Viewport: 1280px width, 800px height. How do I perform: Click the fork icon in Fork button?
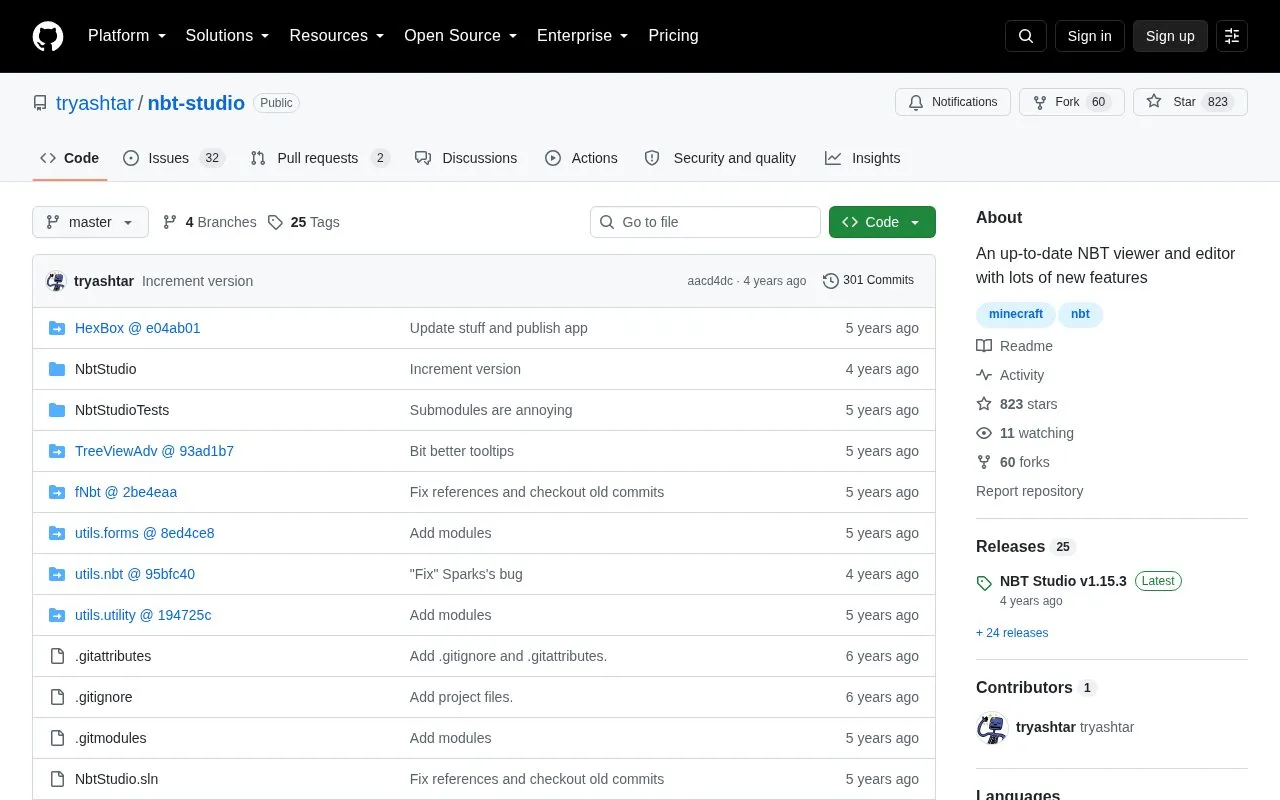[1040, 102]
